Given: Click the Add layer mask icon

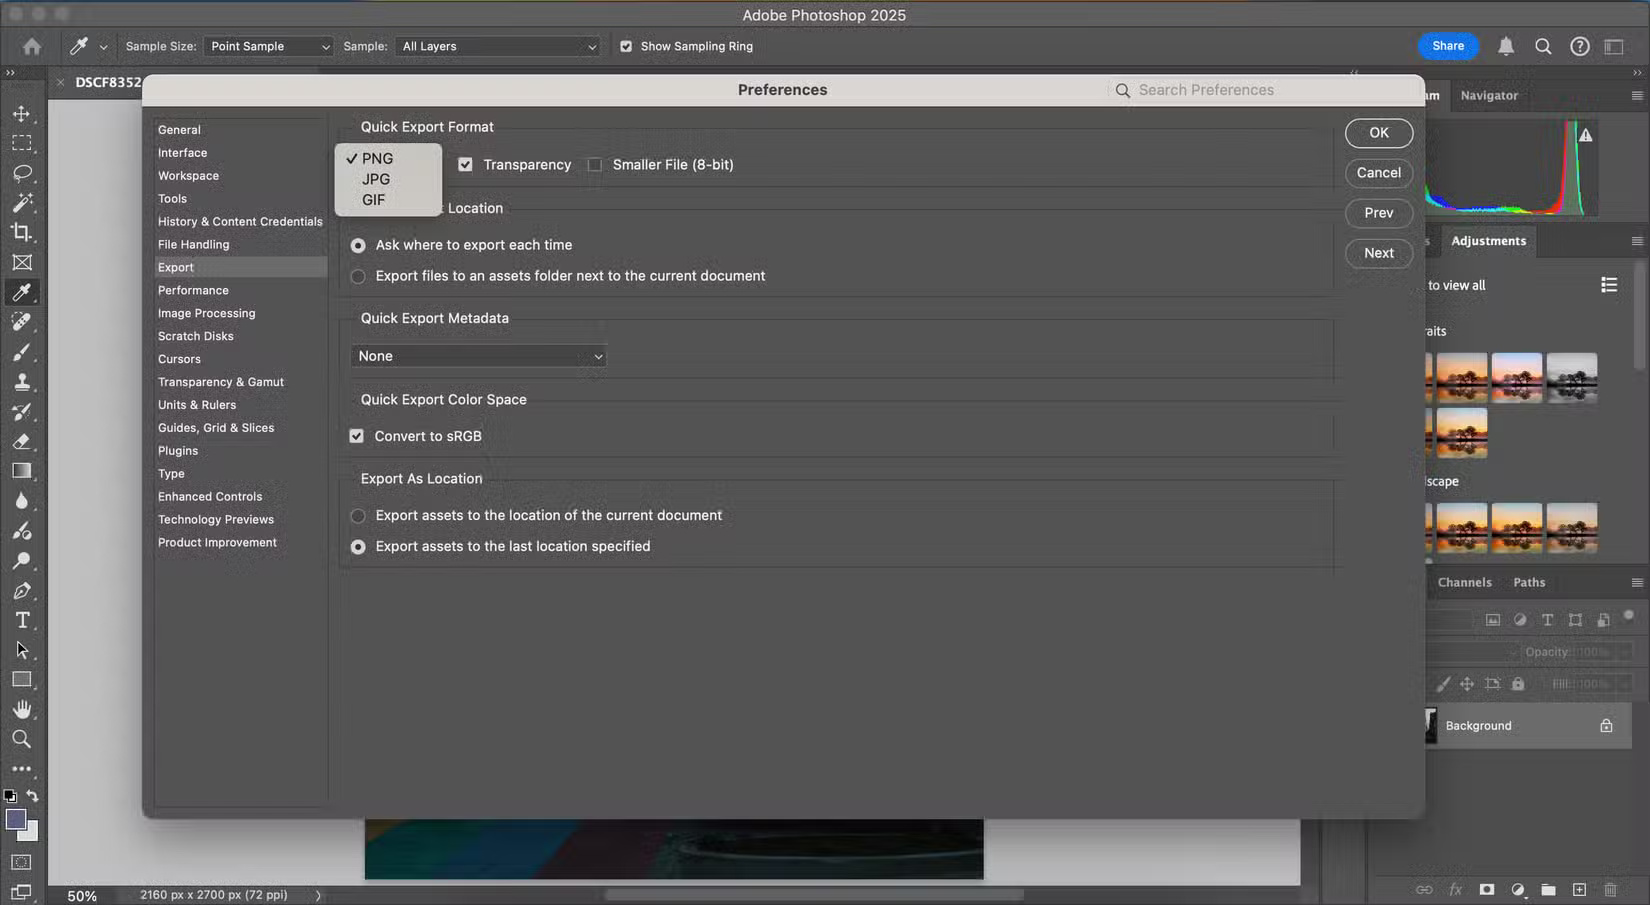Looking at the screenshot, I should pyautogui.click(x=1487, y=889).
